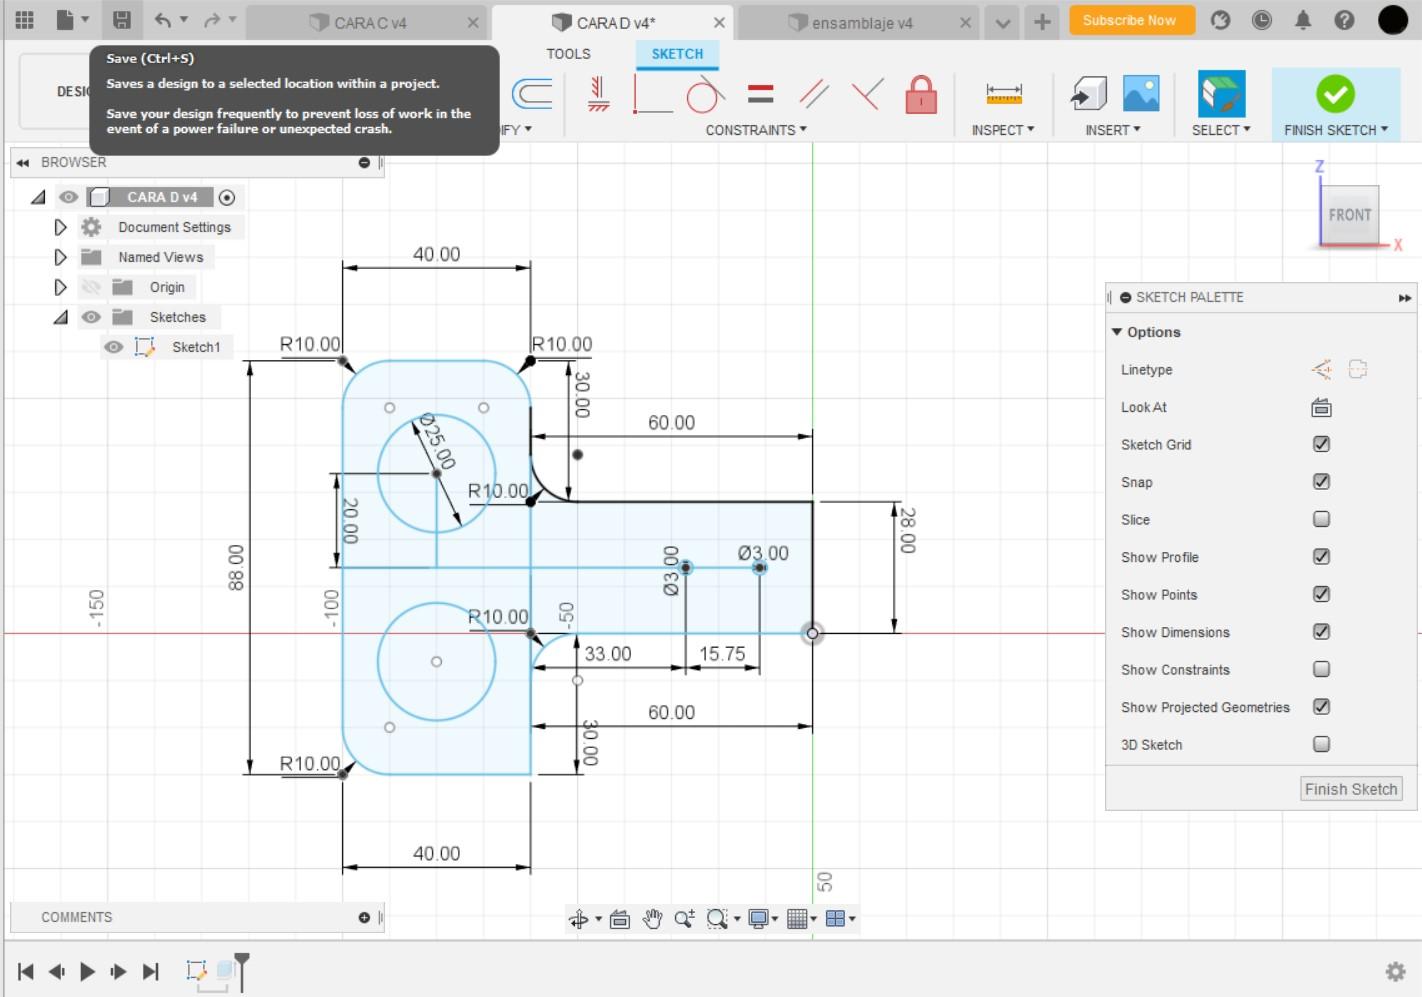Toggle Show Projected Geometries checkbox

point(1321,707)
